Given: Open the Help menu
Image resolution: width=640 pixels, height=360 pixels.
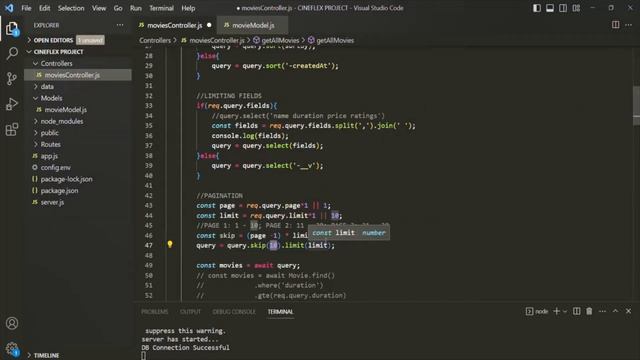Looking at the screenshot, I should click(x=188, y=8).
